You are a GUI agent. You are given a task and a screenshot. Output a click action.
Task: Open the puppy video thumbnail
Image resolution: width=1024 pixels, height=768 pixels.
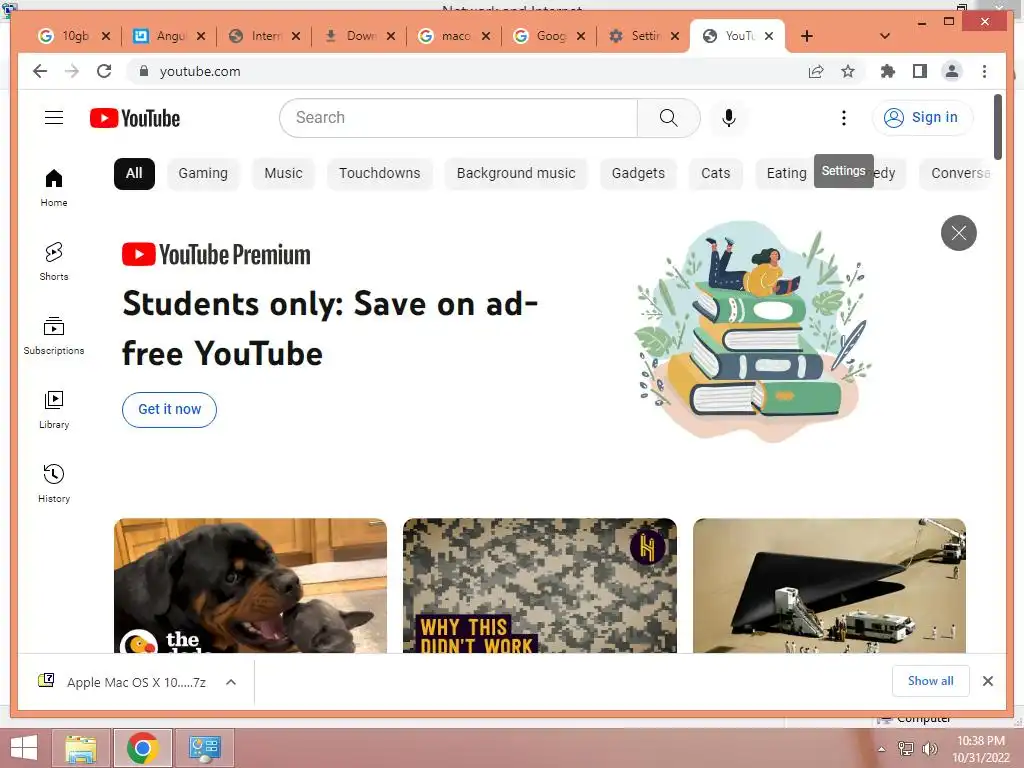[250, 585]
